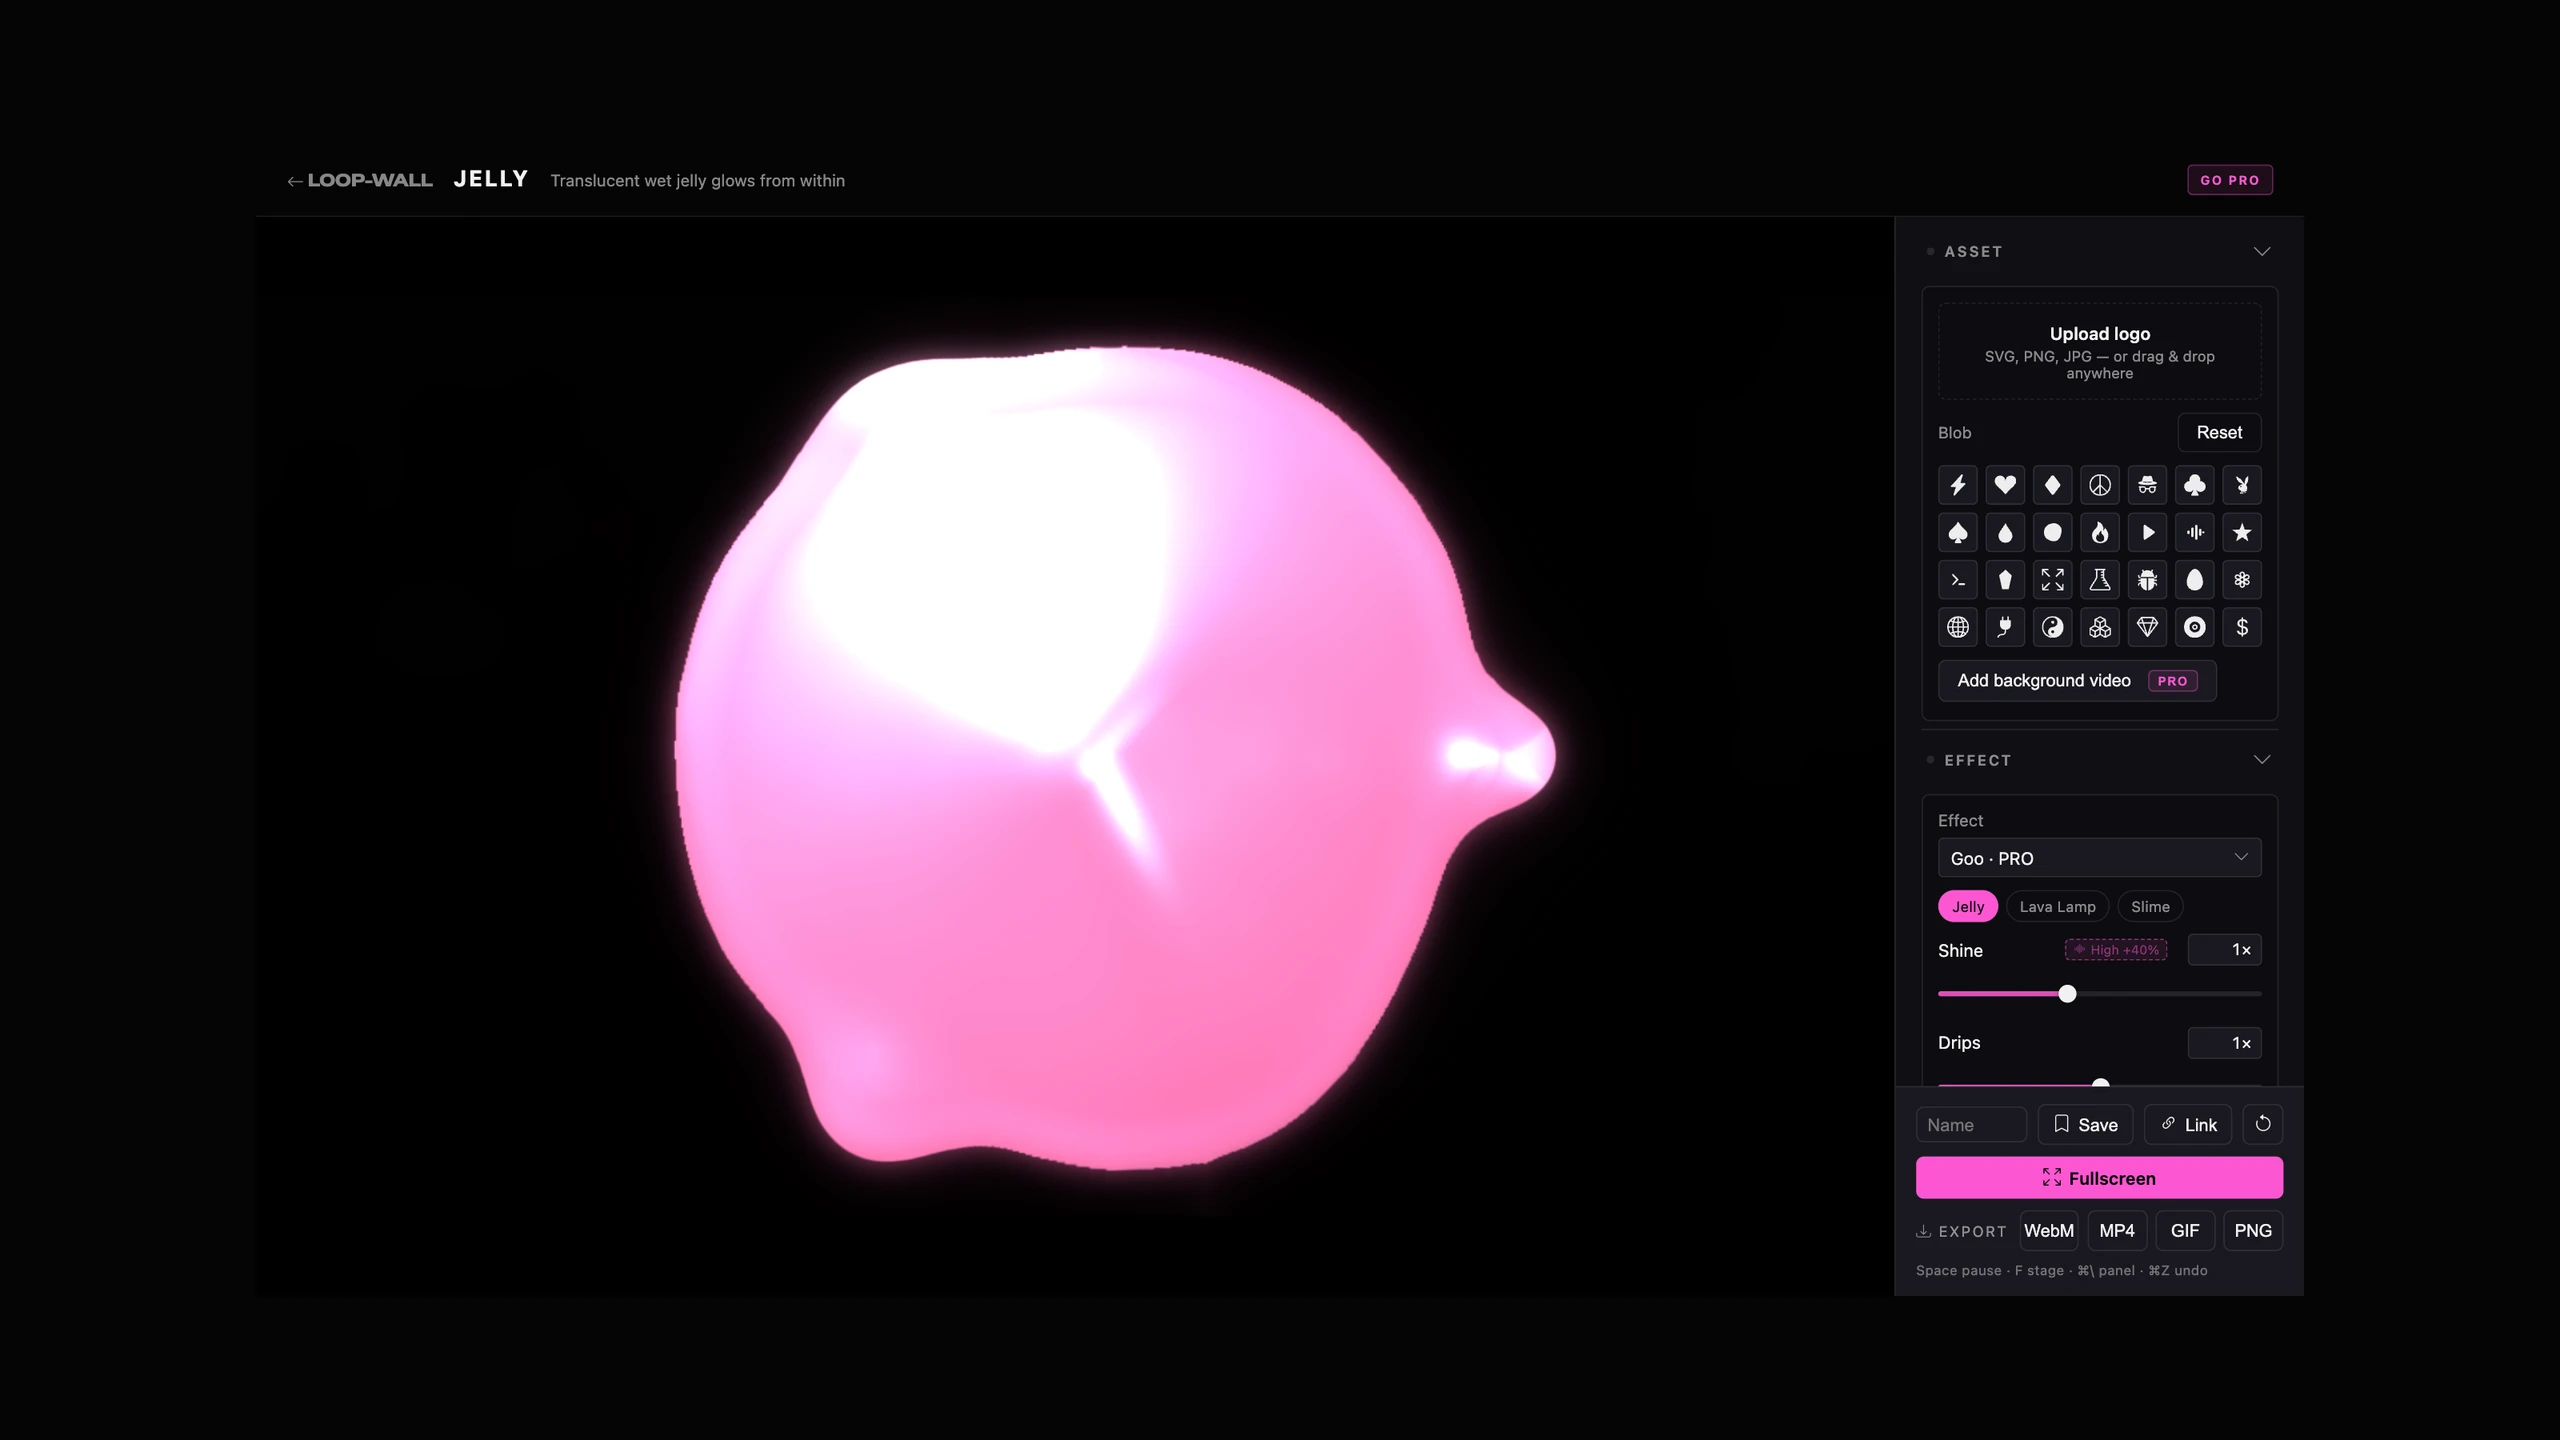This screenshot has height=1440, width=2560.
Task: Pick the power plug shape
Action: pyautogui.click(x=2005, y=628)
